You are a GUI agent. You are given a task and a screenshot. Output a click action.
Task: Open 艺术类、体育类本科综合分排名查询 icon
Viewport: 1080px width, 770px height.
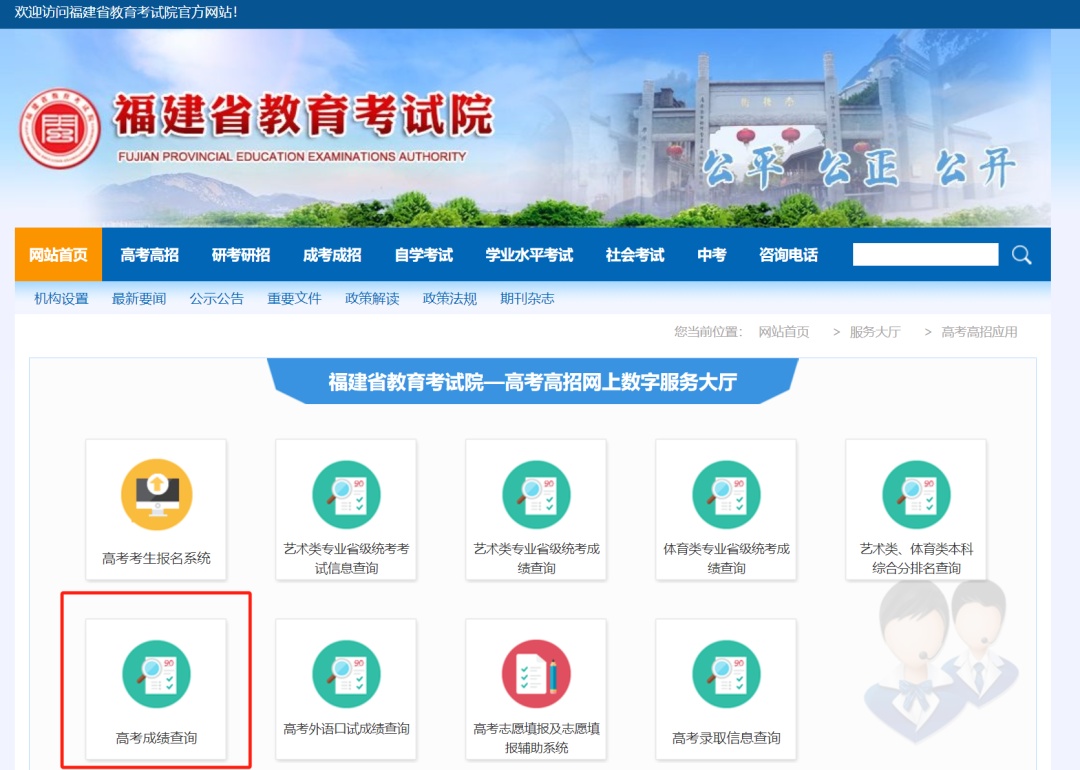(x=915, y=493)
